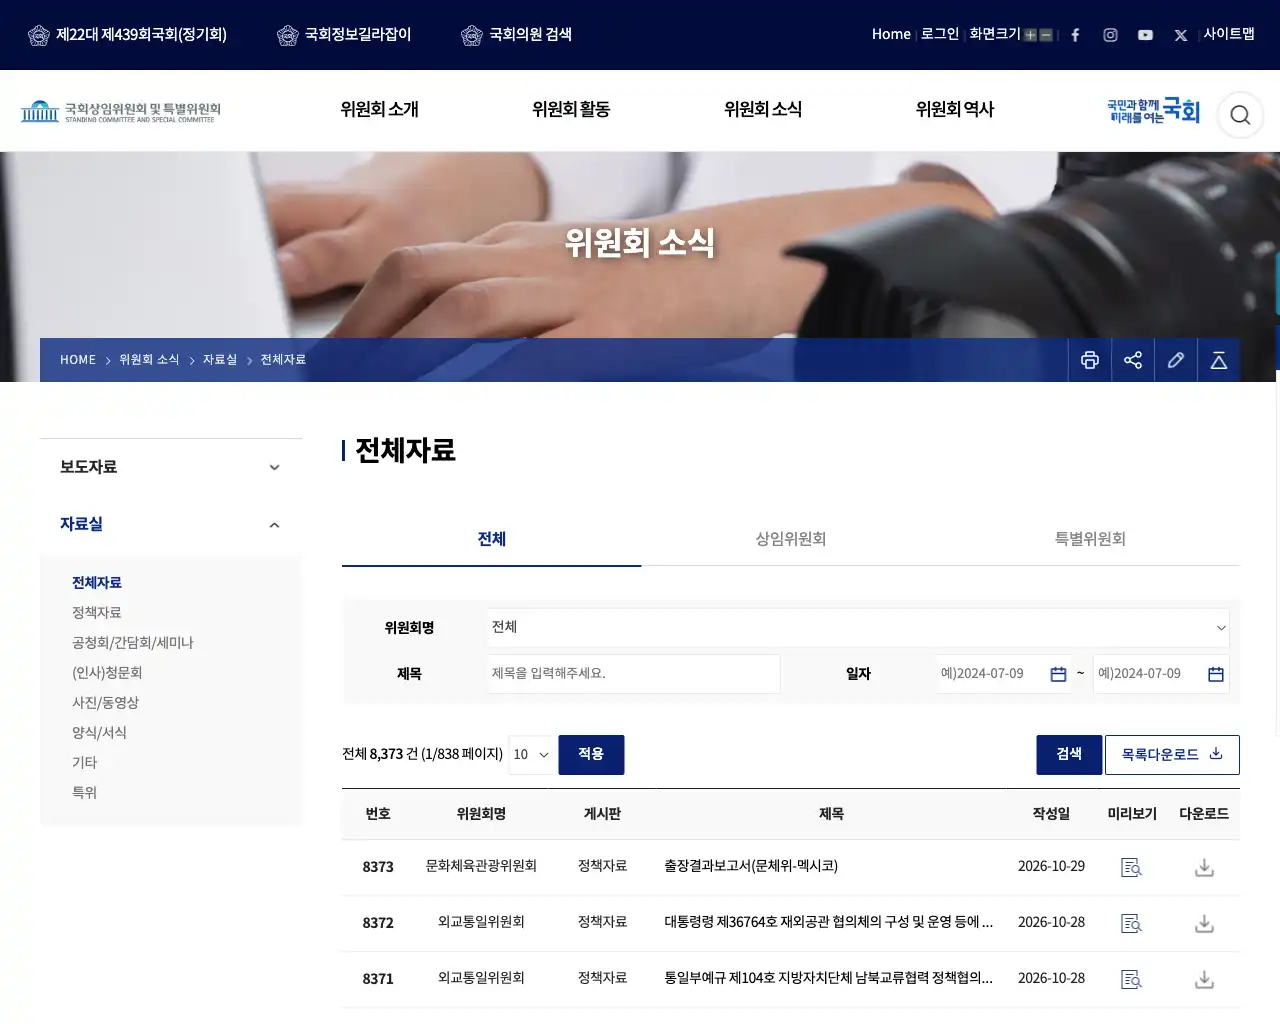Preview document for row 8373
This screenshot has height=1024, width=1280.
point(1131,868)
